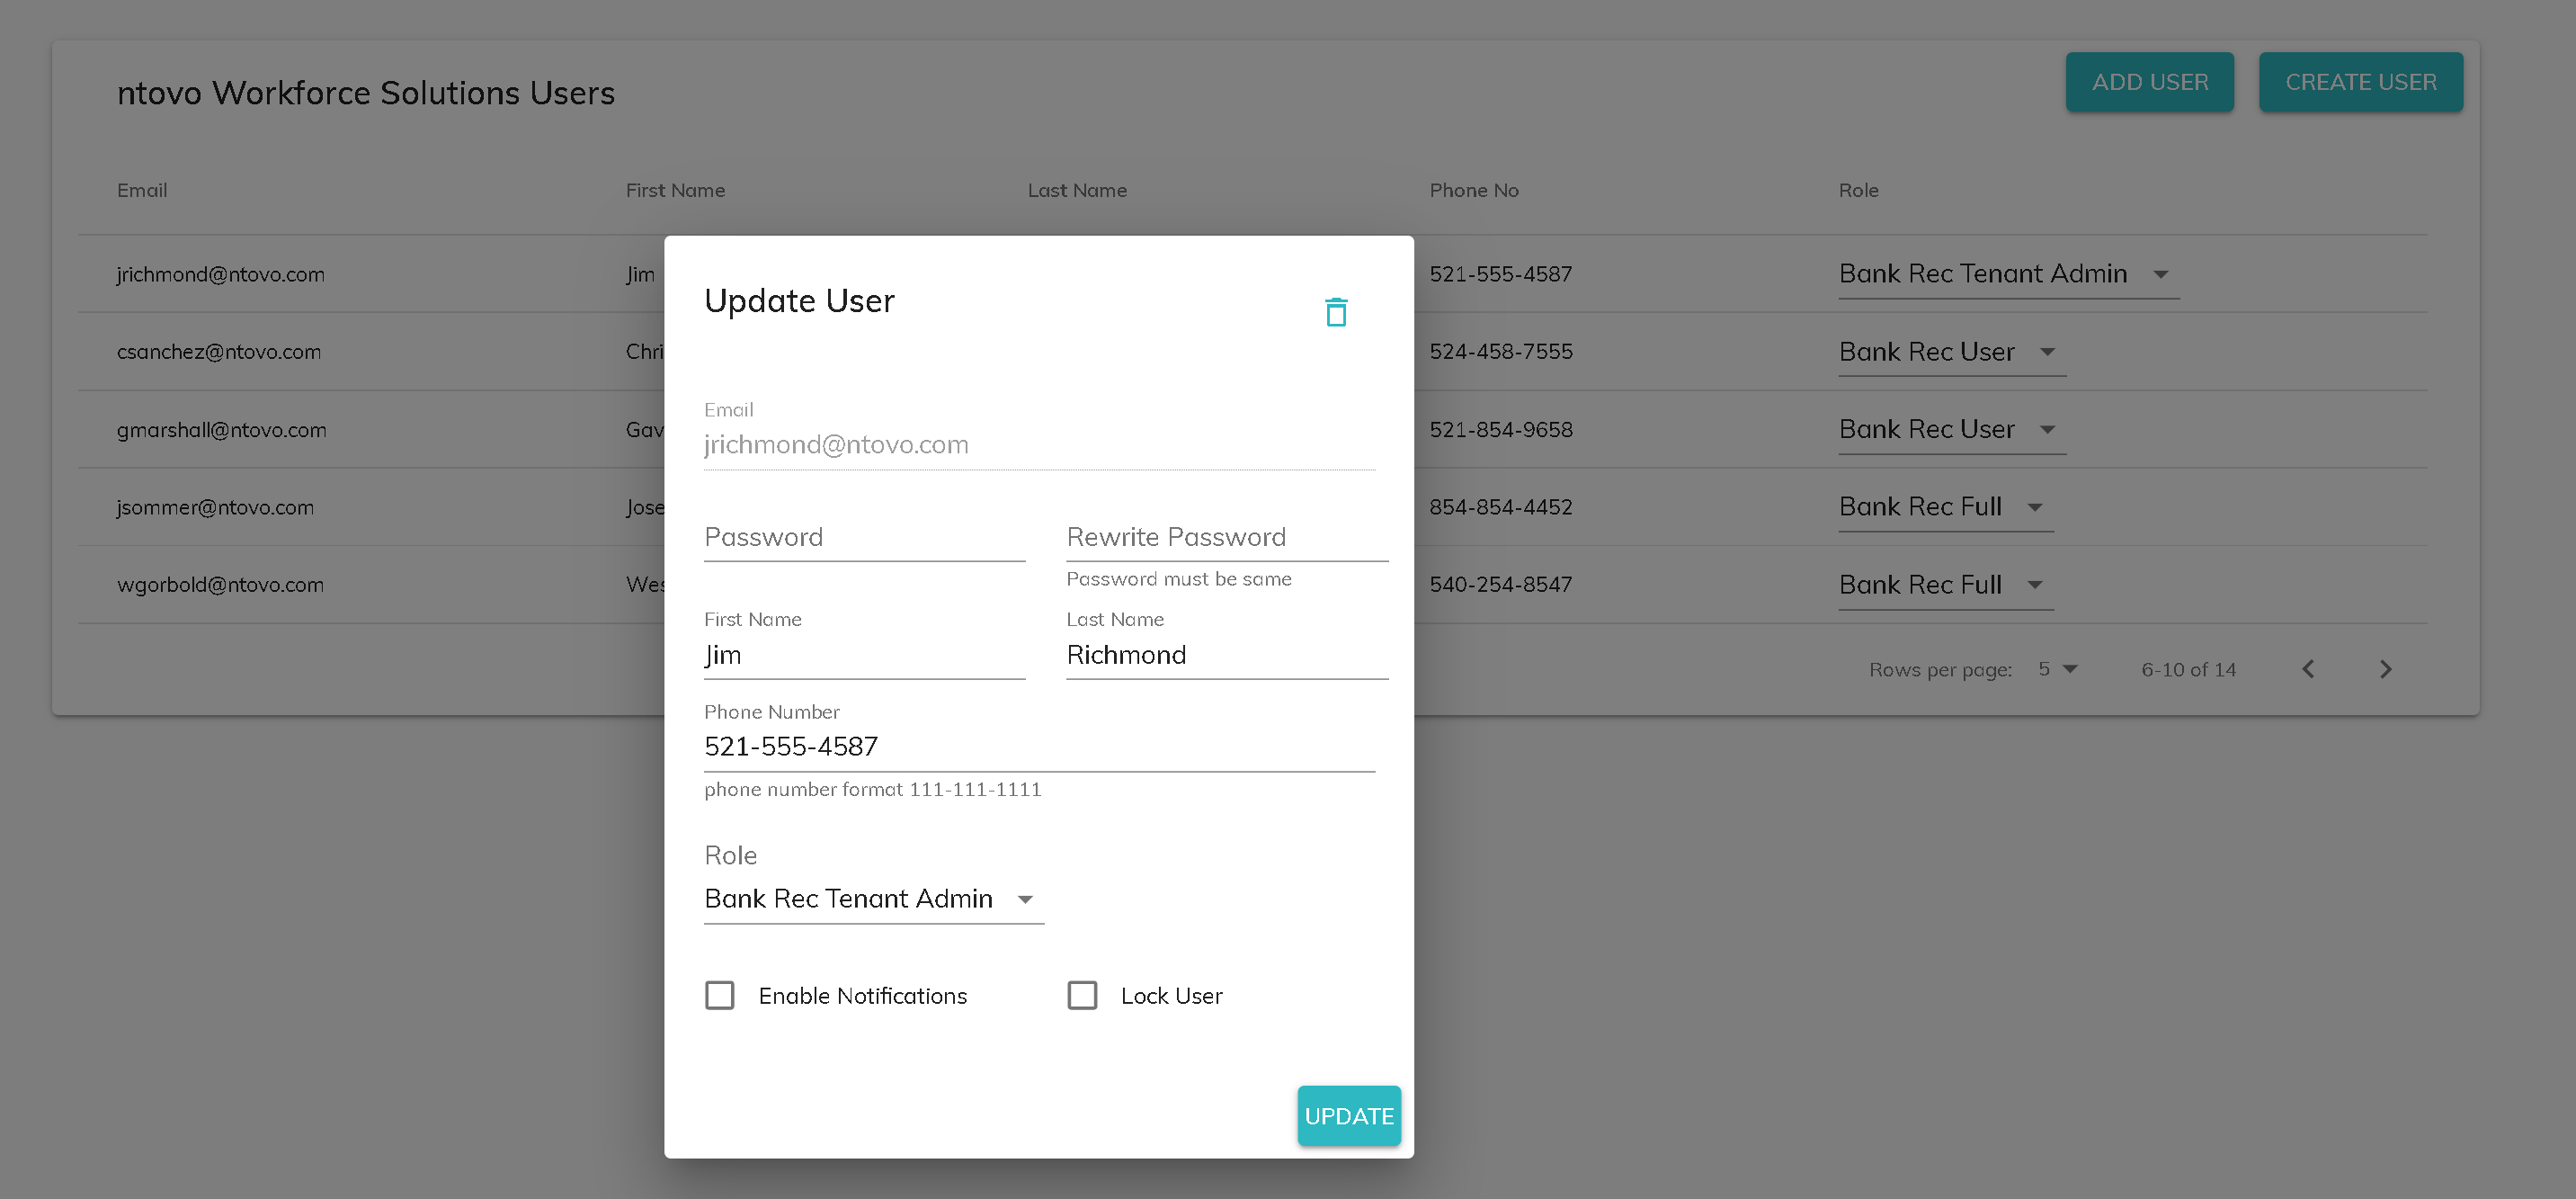Go to previous page arrow
The height and width of the screenshot is (1199, 2576).
tap(2308, 669)
